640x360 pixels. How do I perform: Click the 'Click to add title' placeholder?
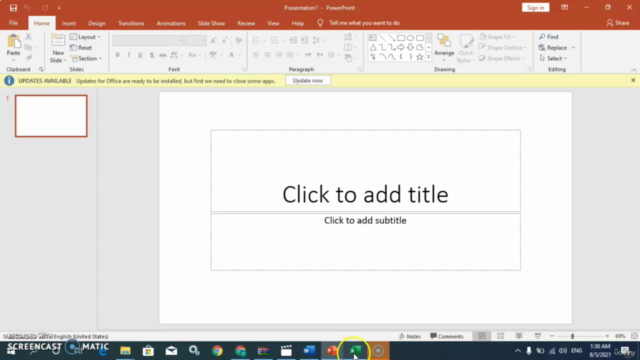point(365,171)
